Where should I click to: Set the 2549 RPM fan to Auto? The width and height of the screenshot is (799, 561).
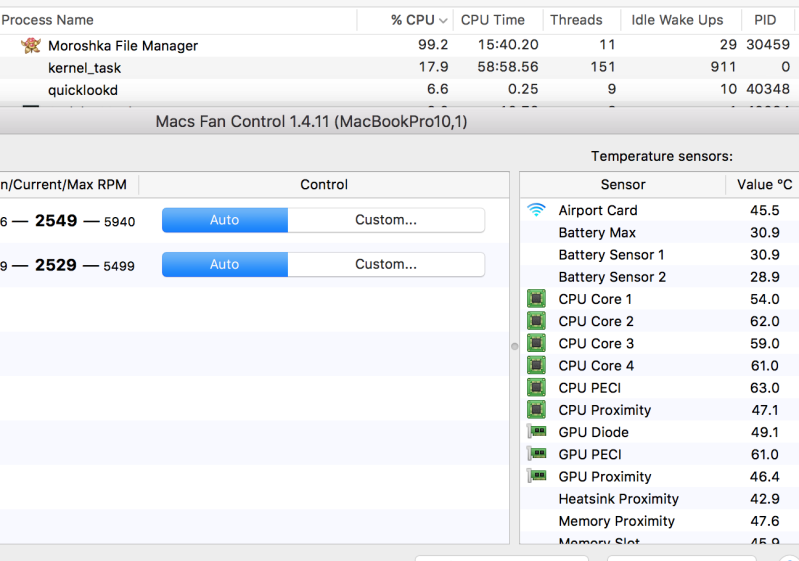click(225, 220)
